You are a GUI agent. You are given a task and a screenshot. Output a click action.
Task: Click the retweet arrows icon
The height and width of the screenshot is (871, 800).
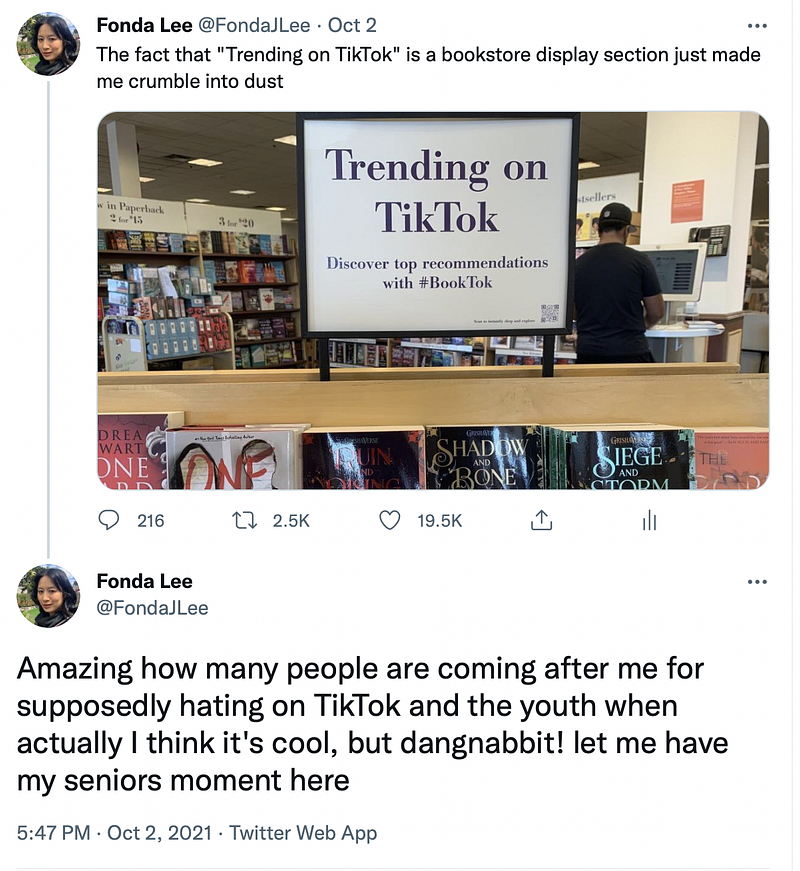pyautogui.click(x=244, y=520)
